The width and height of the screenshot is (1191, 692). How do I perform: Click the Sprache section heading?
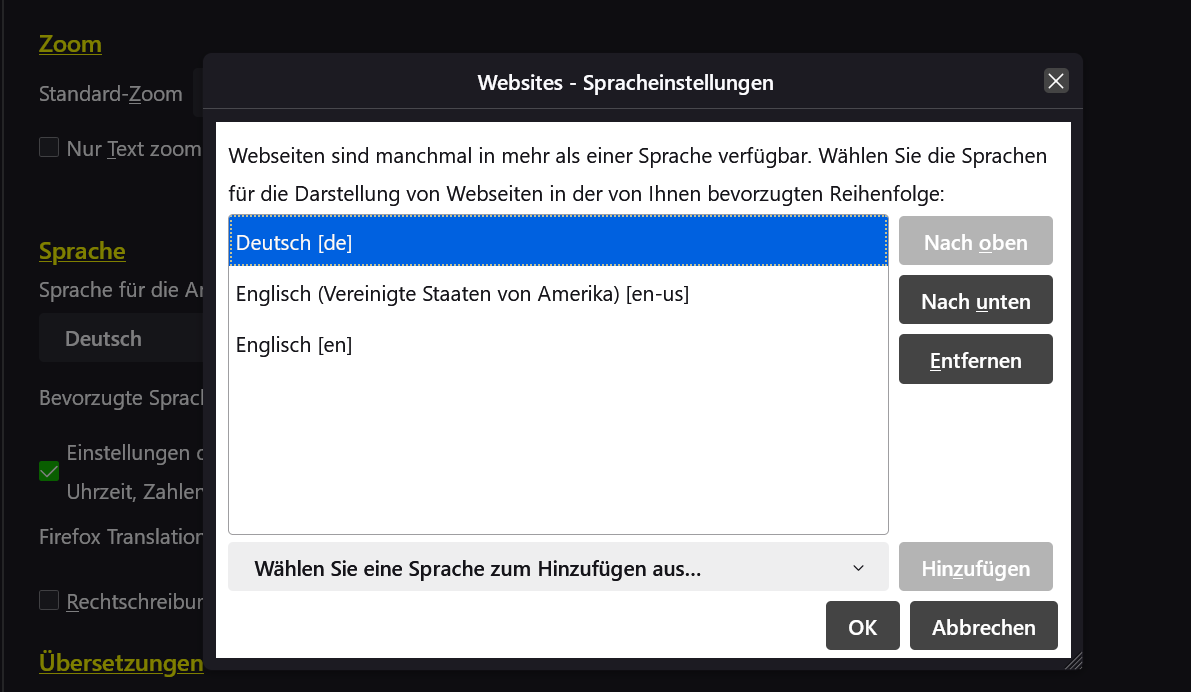click(82, 250)
